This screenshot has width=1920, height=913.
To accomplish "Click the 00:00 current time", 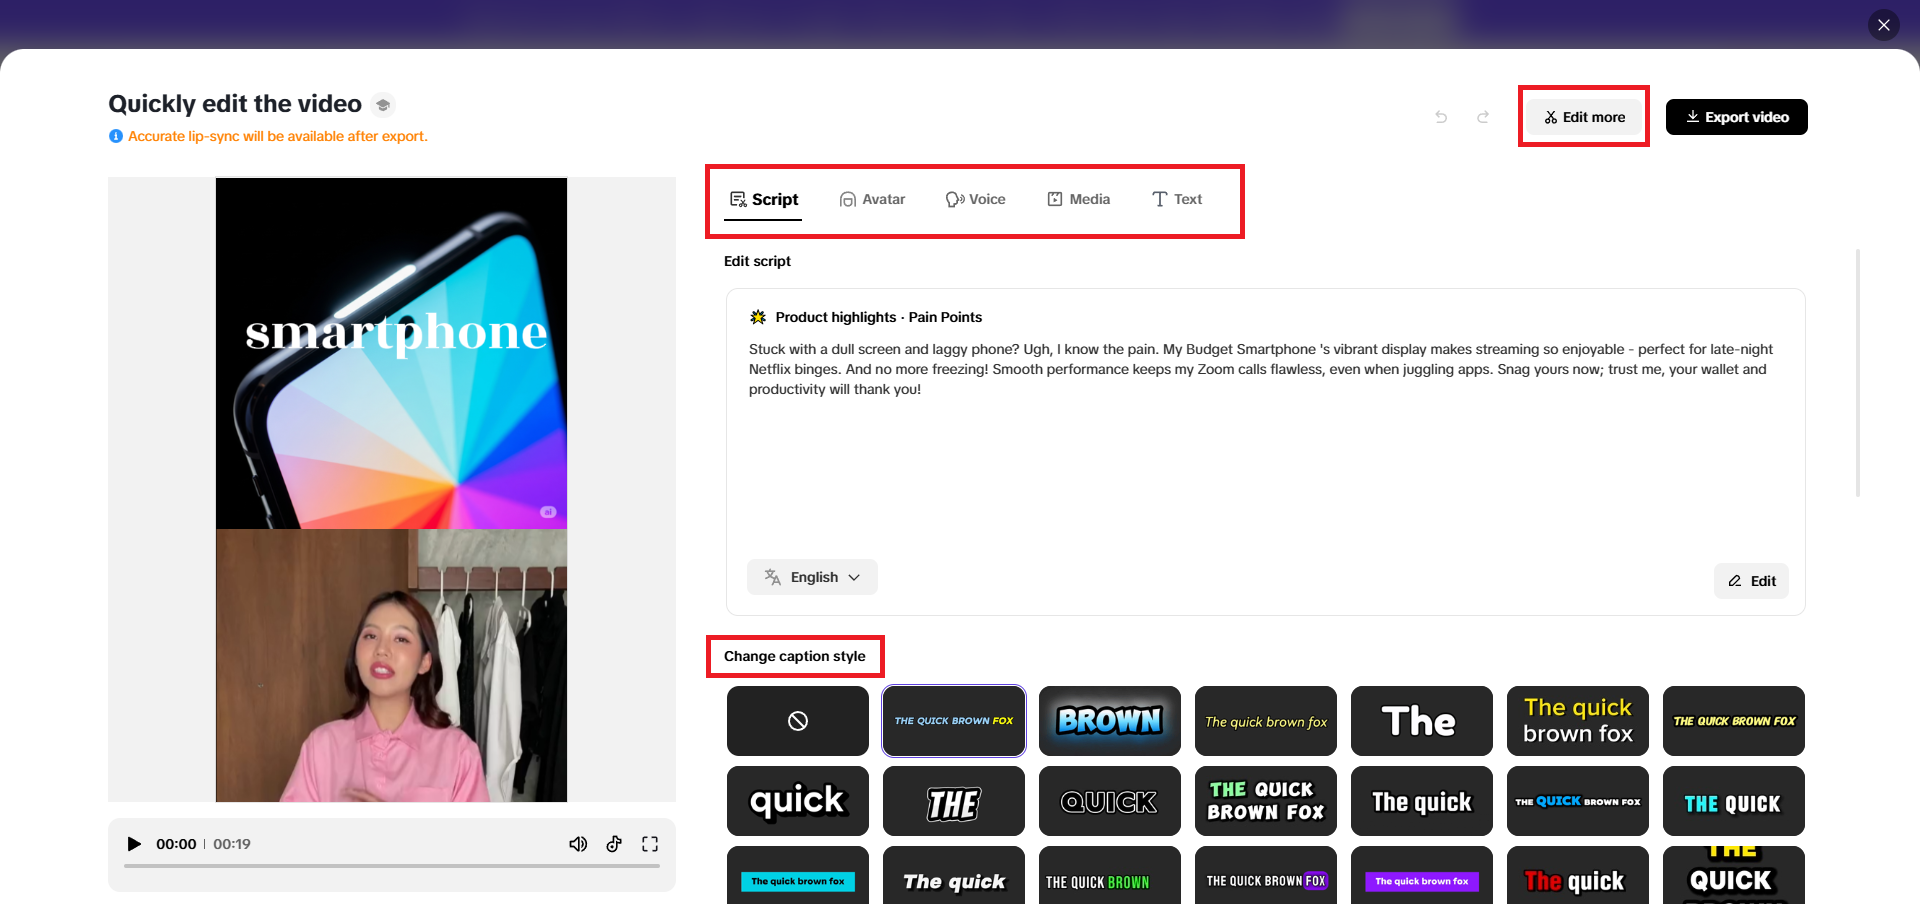I will click(176, 844).
